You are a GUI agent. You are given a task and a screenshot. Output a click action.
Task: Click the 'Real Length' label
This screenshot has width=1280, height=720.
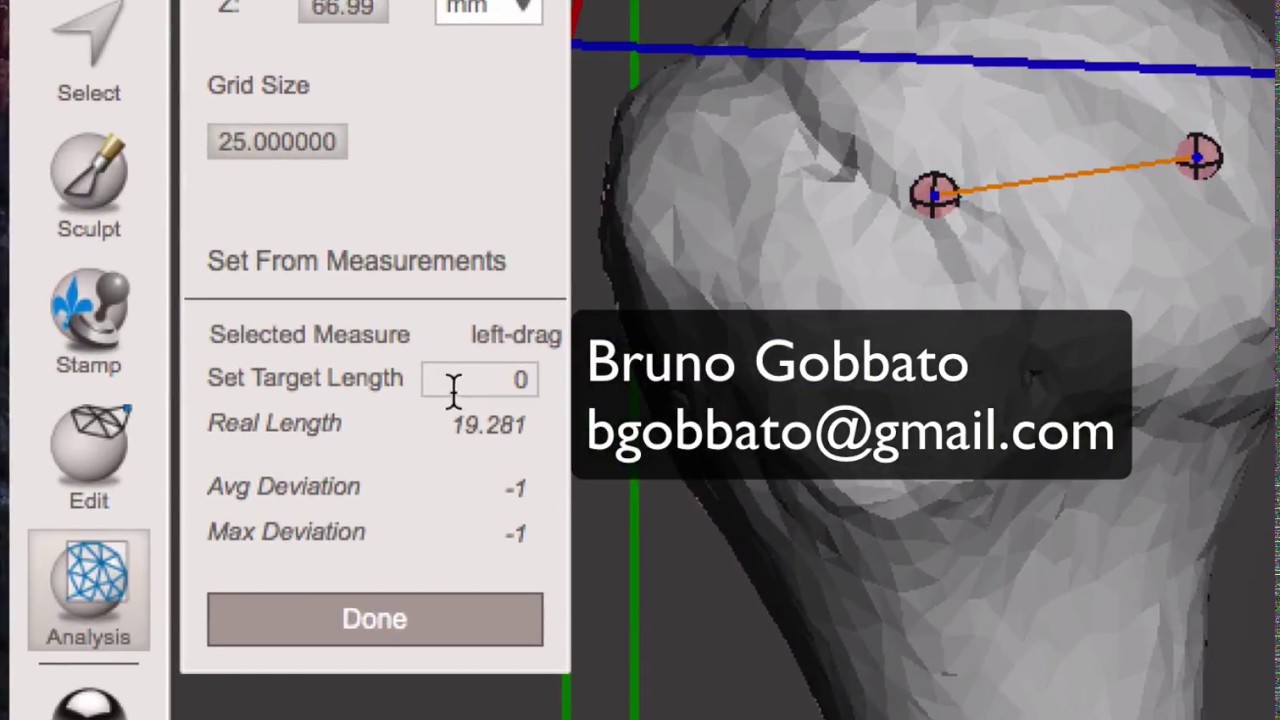pos(275,424)
